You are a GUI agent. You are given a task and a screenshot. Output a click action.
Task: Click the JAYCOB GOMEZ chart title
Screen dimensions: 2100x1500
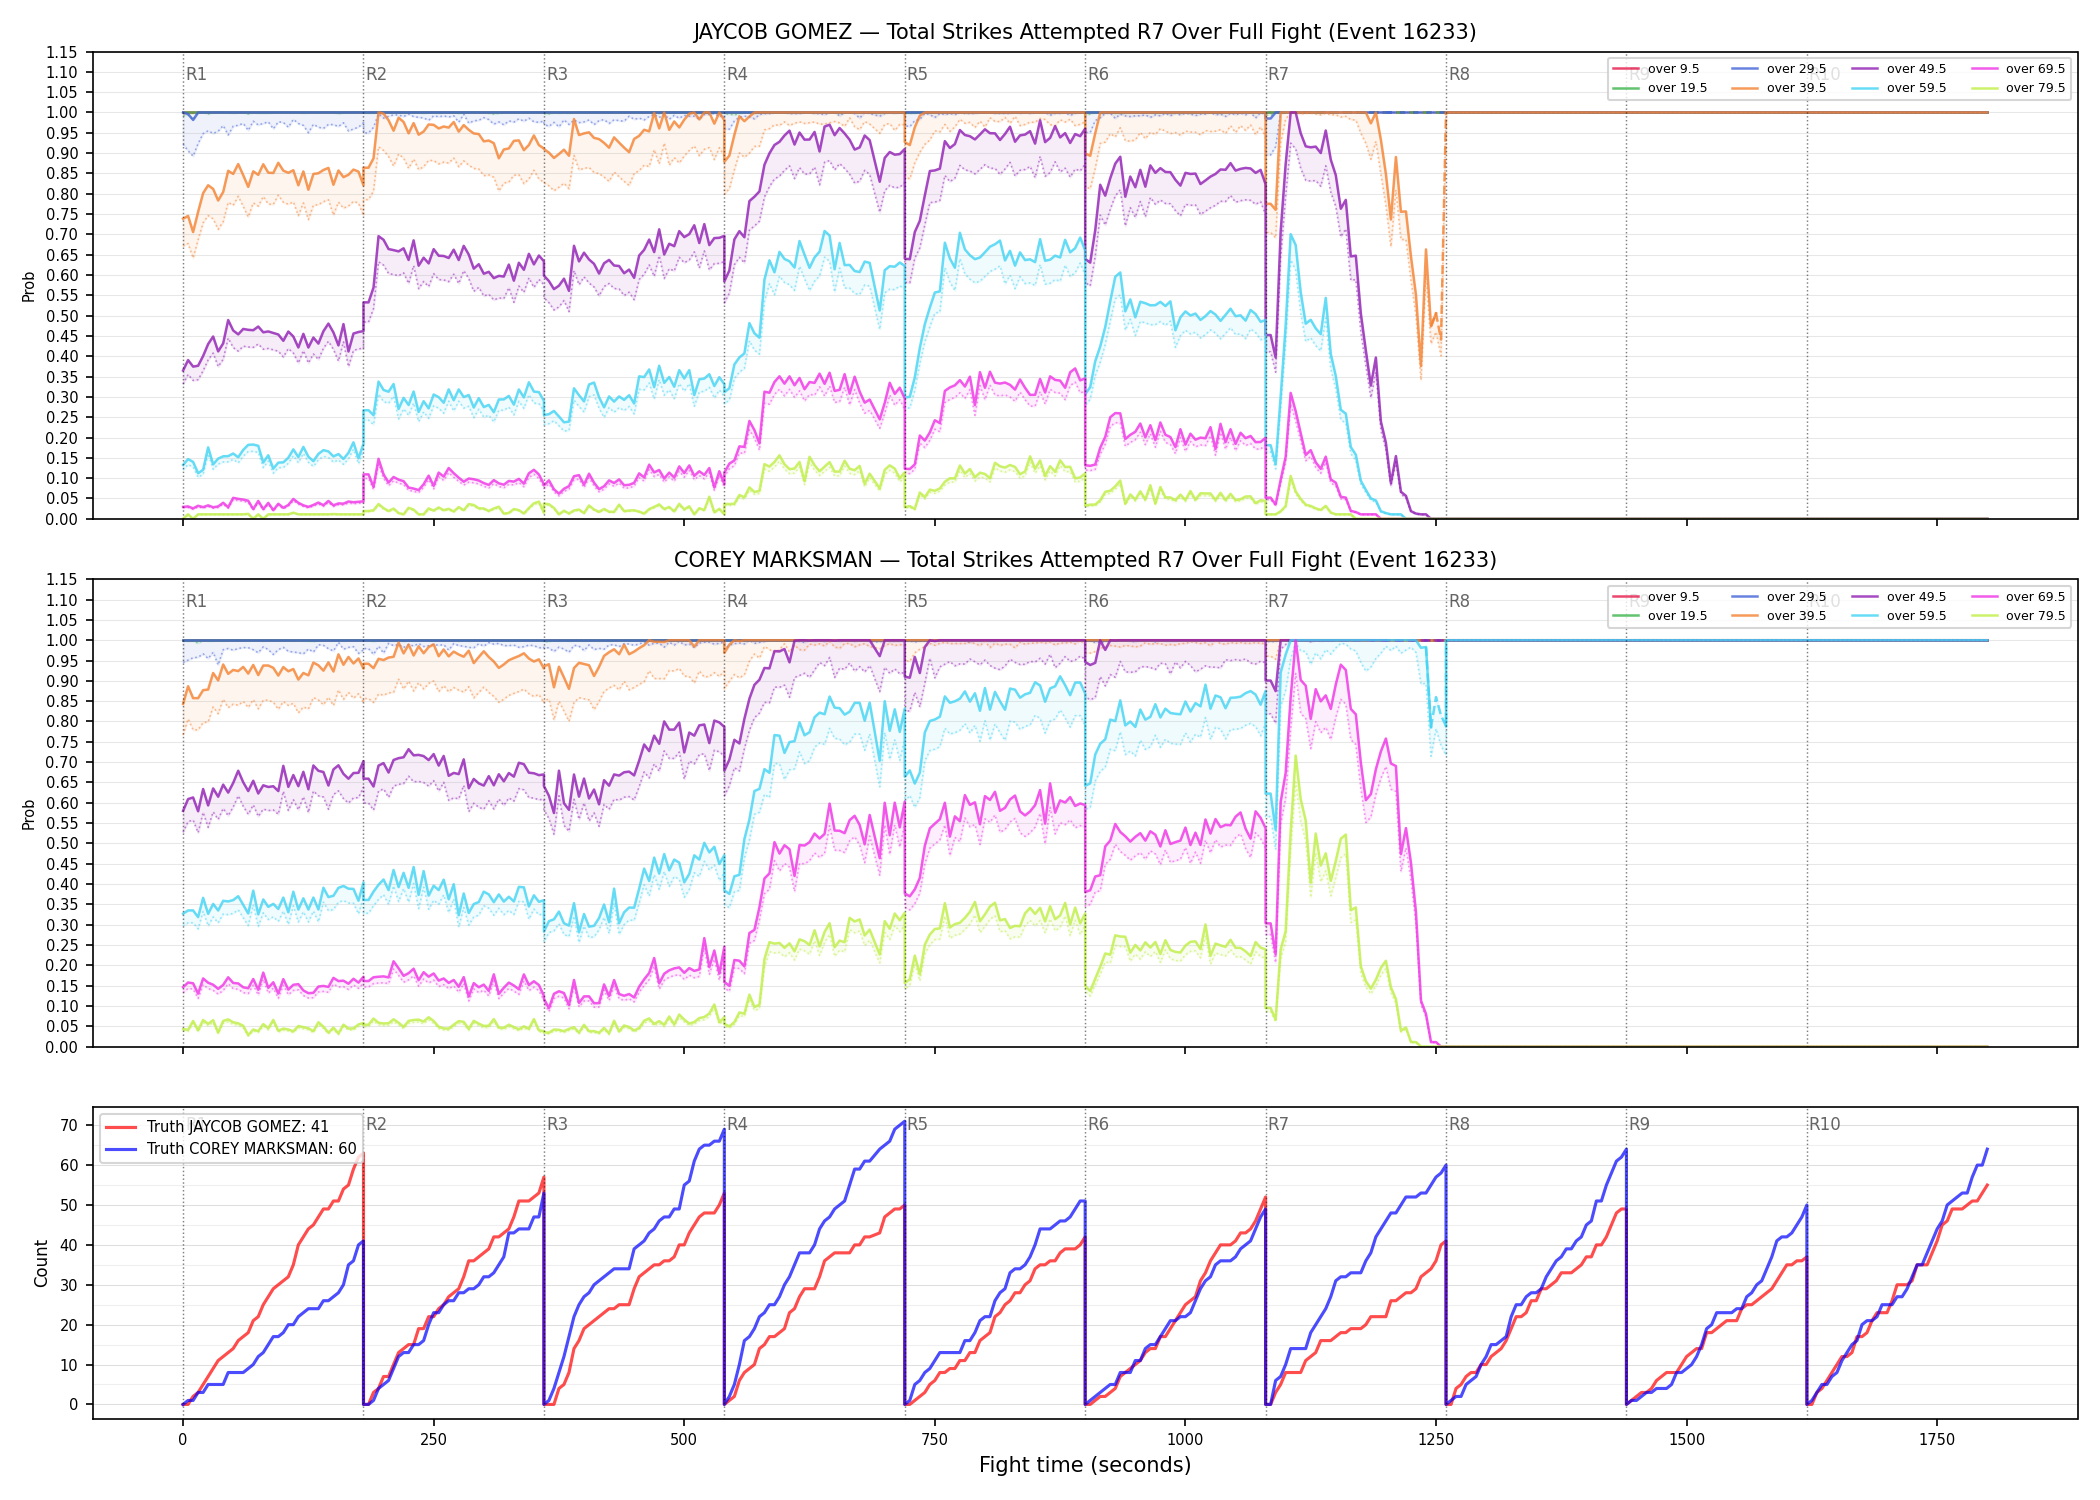(x=1085, y=32)
